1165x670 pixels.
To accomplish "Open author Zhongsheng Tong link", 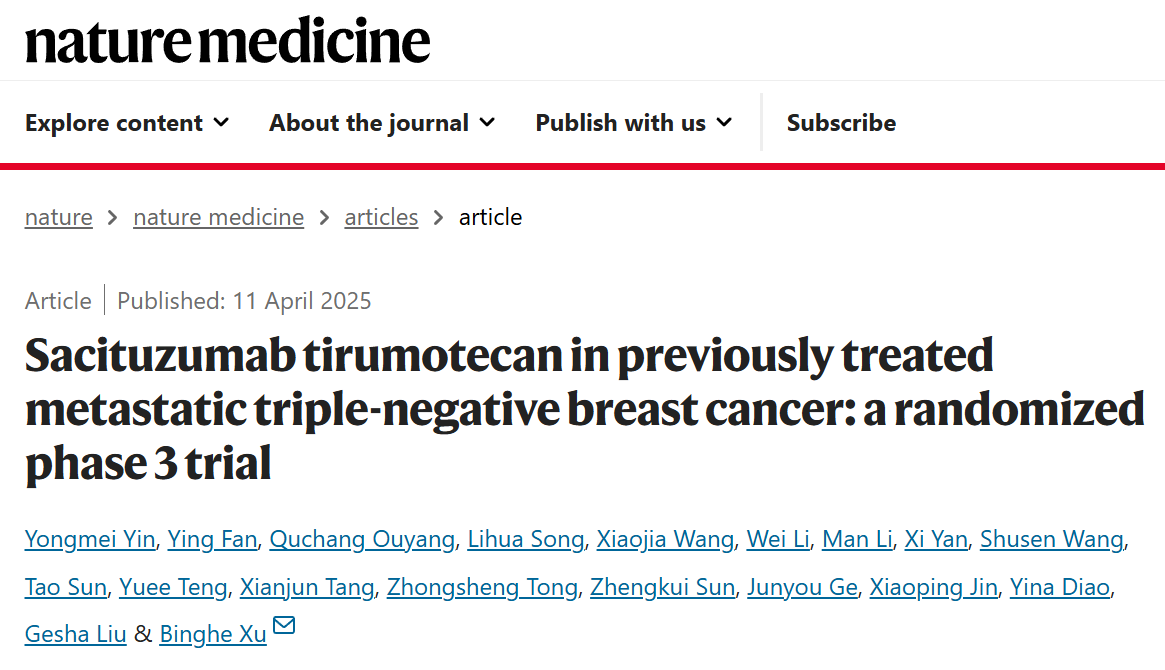I will tap(482, 587).
